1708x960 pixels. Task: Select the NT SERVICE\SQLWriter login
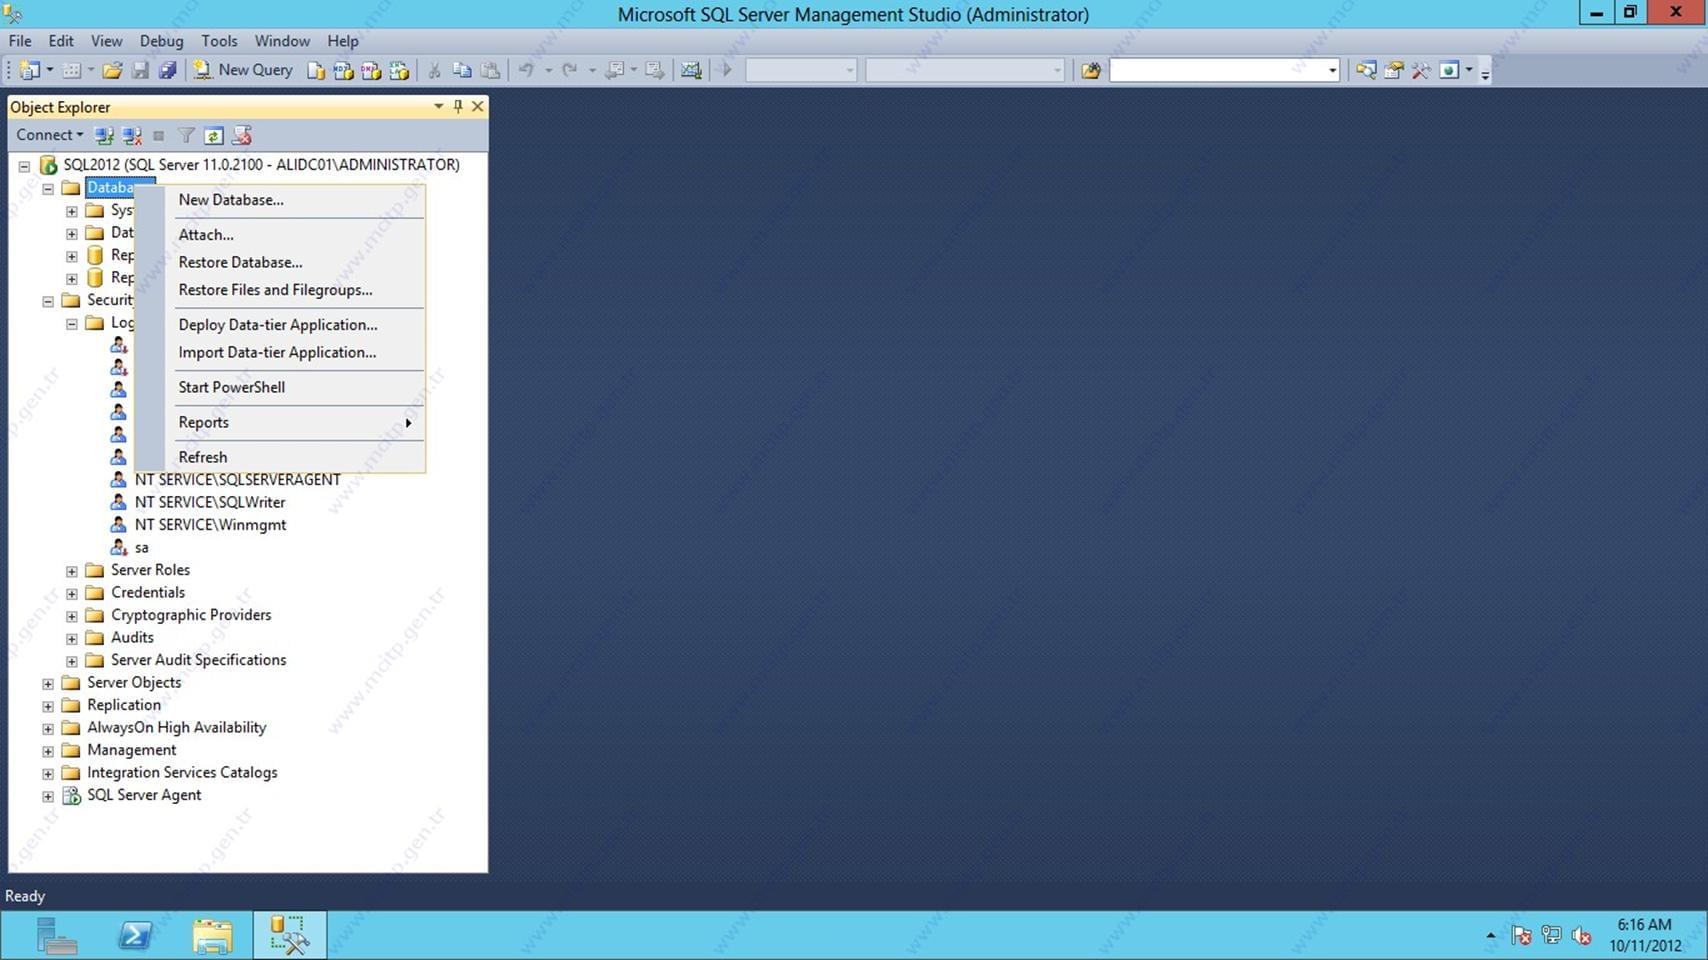tap(210, 502)
